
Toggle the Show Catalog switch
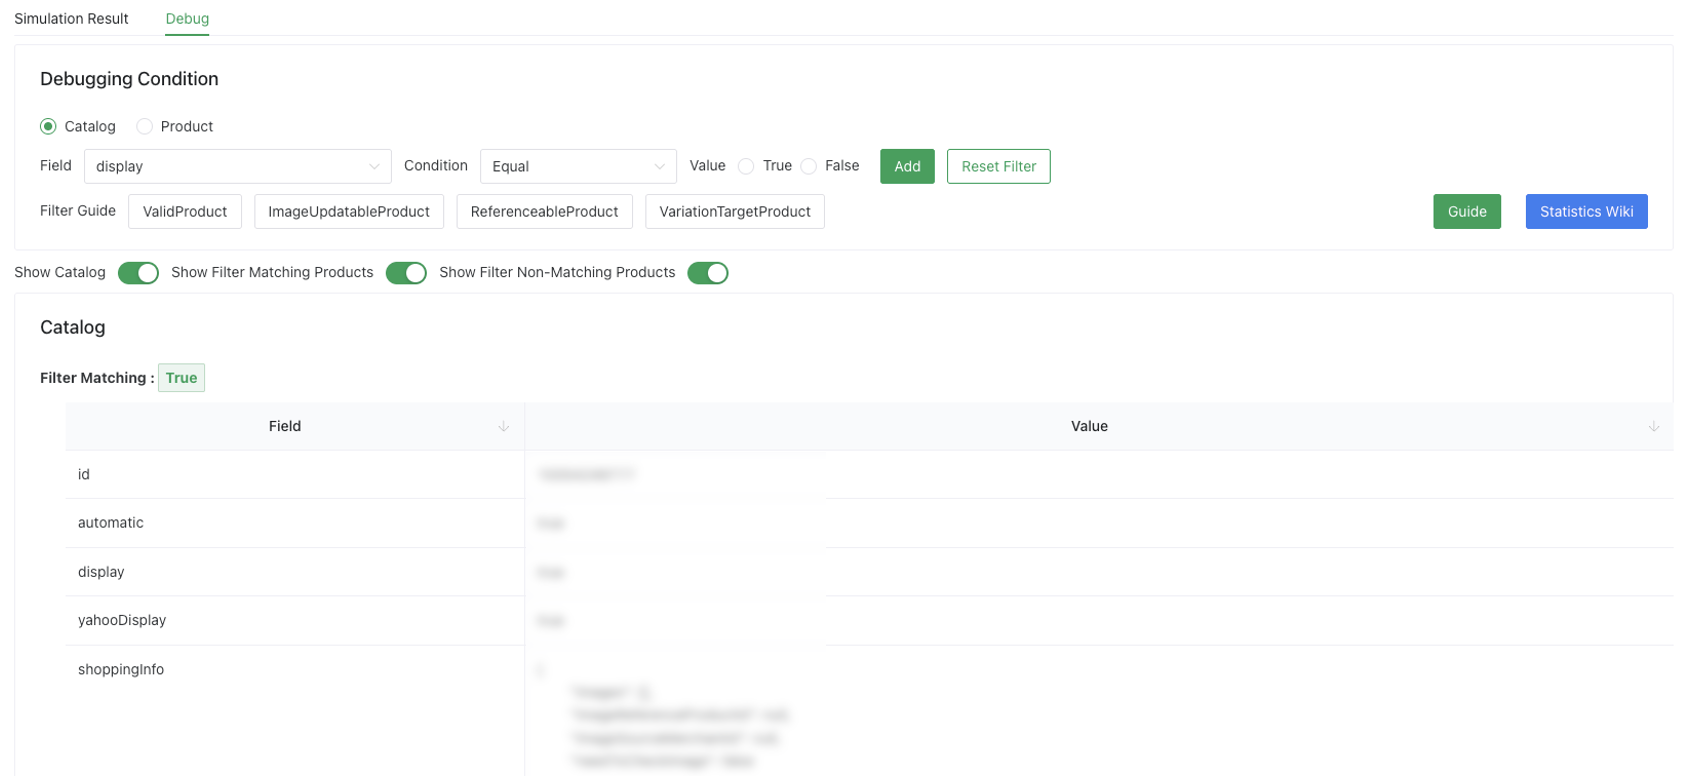click(138, 273)
